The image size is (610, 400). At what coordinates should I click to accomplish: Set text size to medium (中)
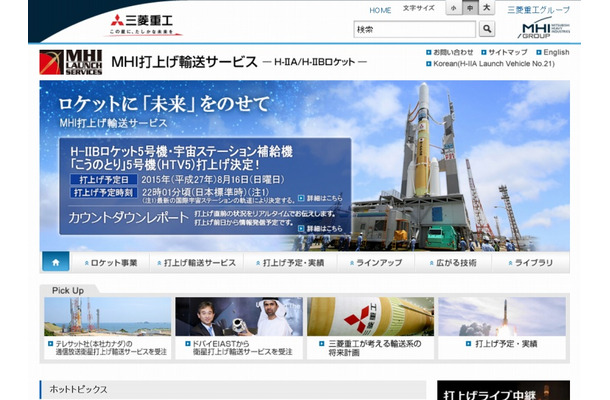click(470, 8)
